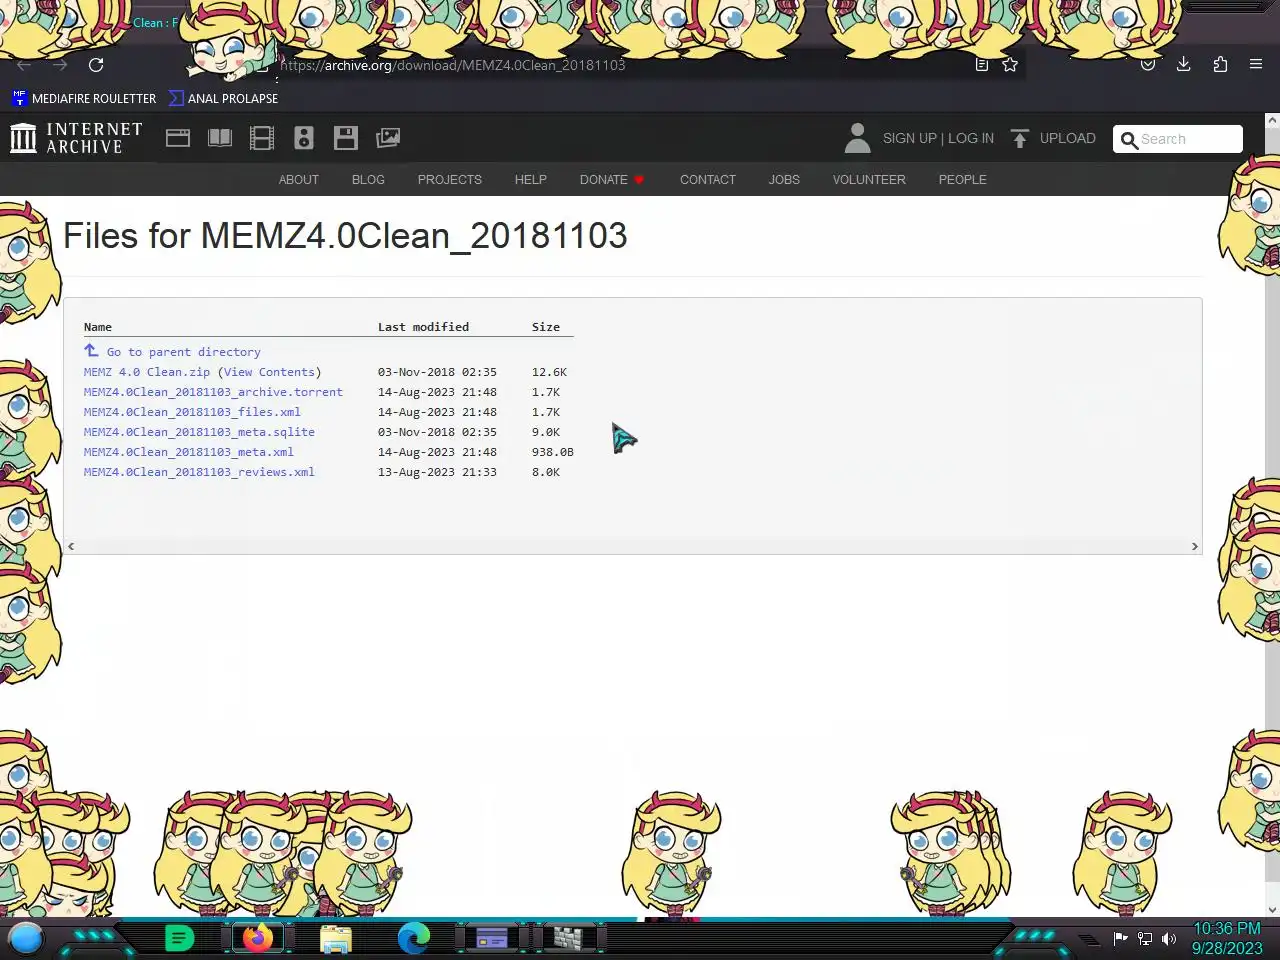This screenshot has height=960, width=1280.
Task: Click the Action Center flag tray icon
Action: tap(1121, 938)
